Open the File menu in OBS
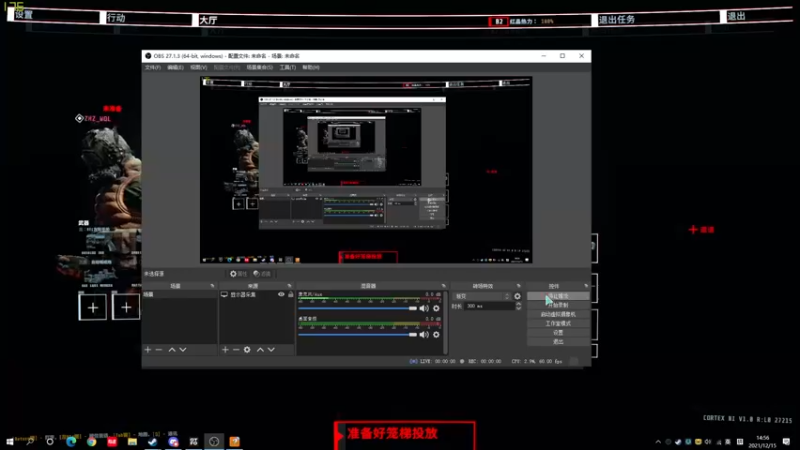 point(153,67)
